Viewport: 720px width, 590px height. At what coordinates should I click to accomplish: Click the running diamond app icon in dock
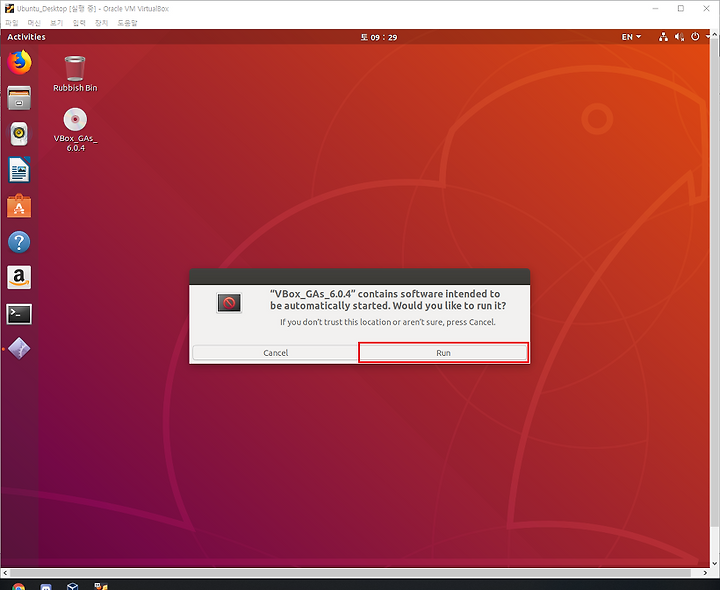click(19, 349)
